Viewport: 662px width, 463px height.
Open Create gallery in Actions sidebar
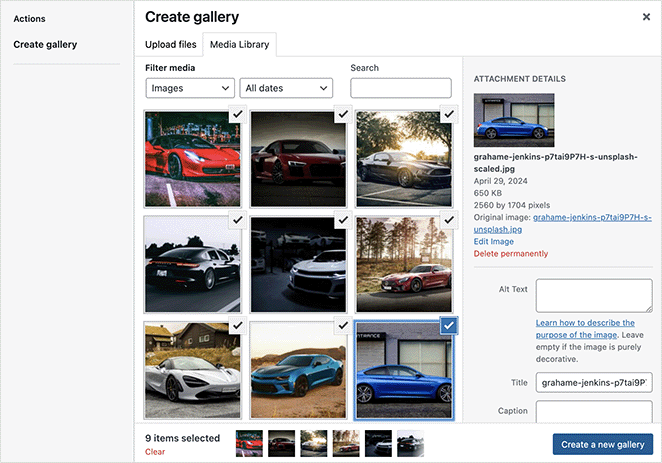coord(45,44)
